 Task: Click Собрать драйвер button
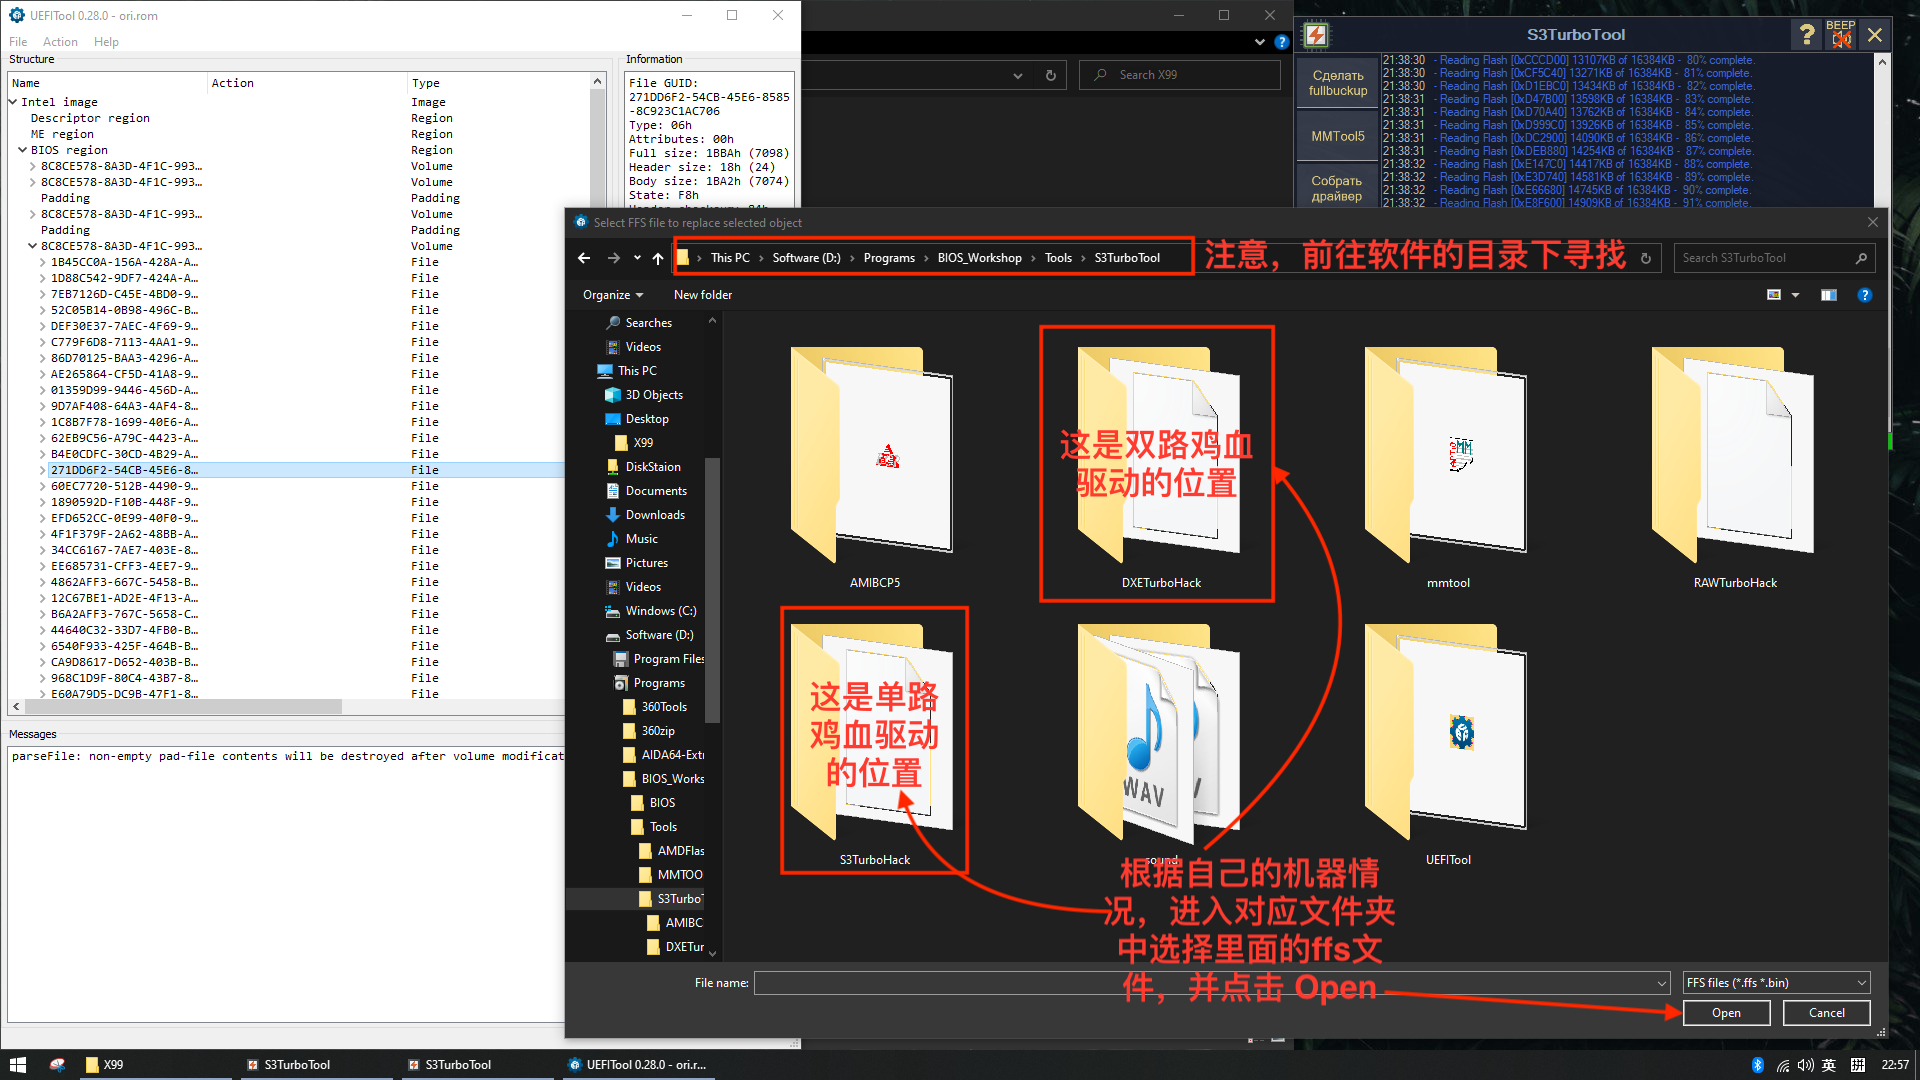1338,188
